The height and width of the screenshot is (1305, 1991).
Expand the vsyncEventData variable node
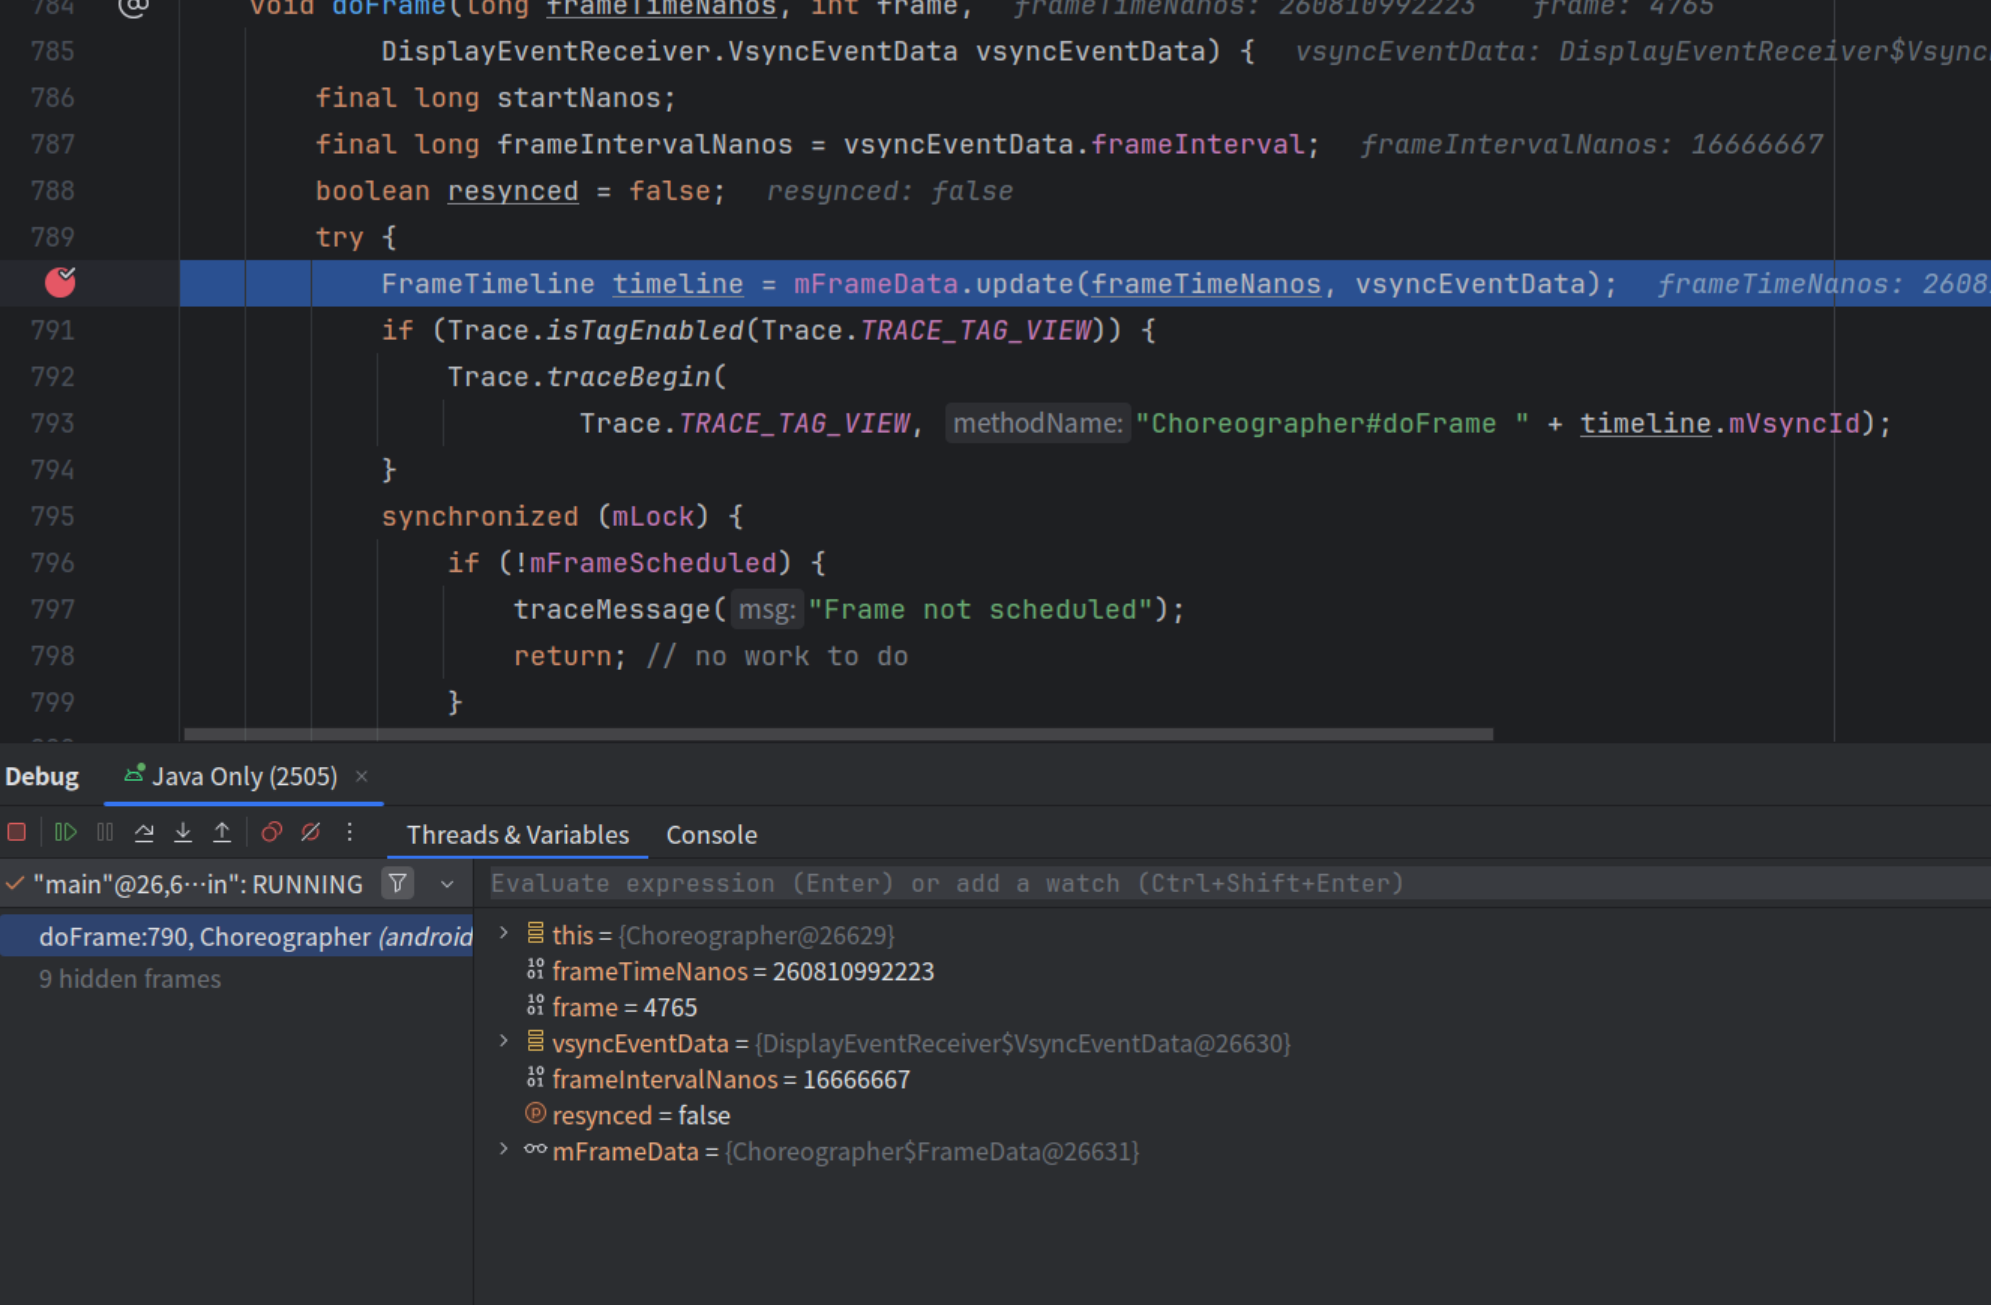click(504, 1042)
